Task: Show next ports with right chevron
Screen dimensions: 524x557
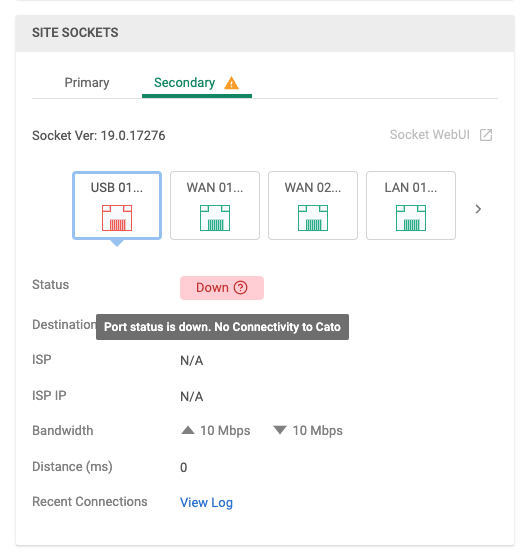Action: (x=478, y=209)
